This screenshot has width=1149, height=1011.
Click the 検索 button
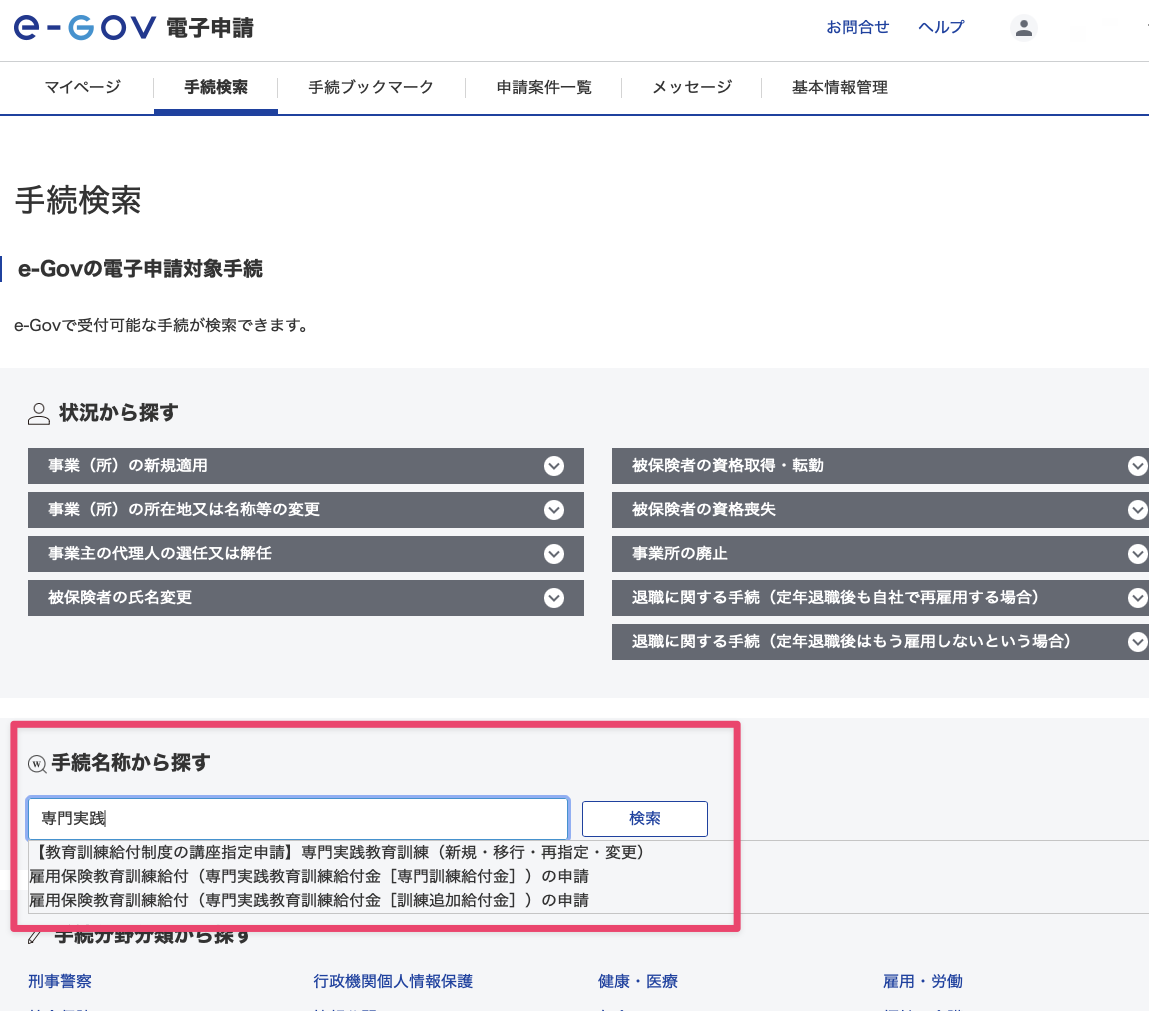(644, 818)
